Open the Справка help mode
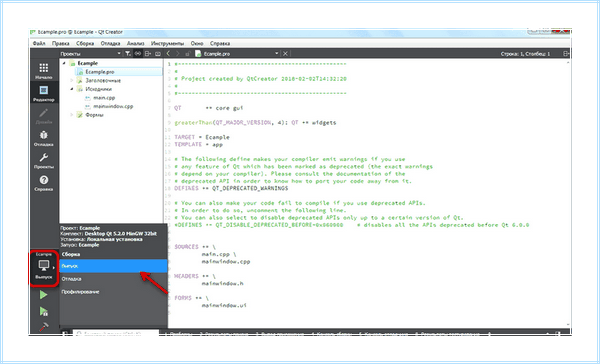Image resolution: width=600 pixels, height=364 pixels. [x=44, y=183]
